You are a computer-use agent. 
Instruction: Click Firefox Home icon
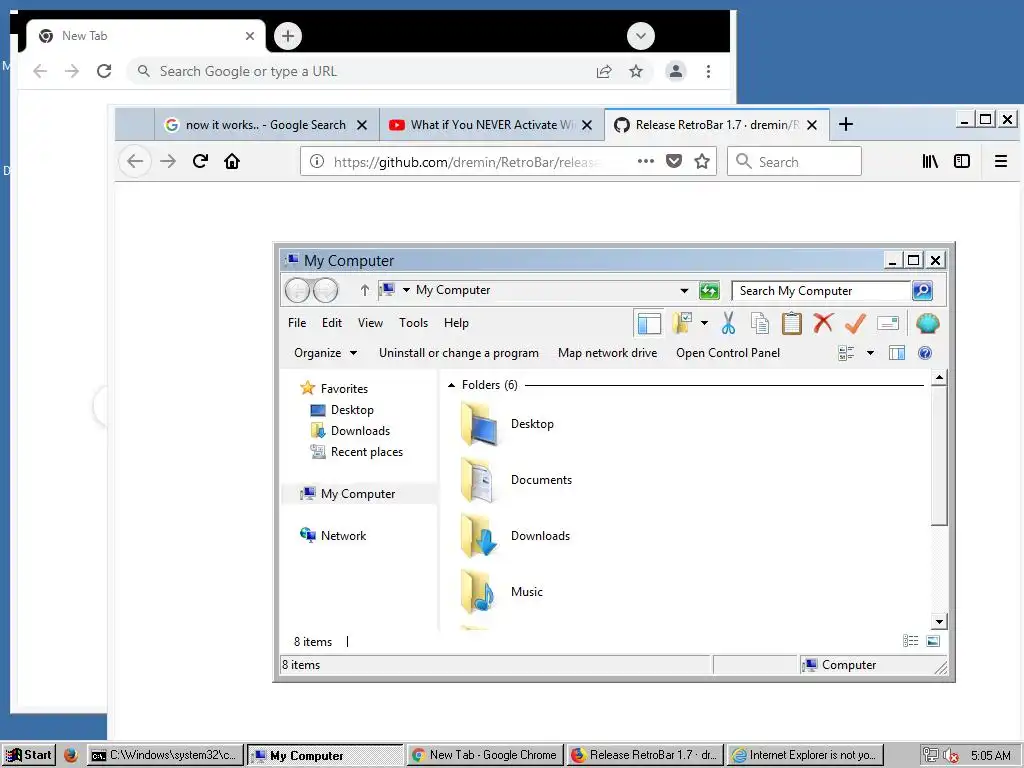click(x=232, y=161)
